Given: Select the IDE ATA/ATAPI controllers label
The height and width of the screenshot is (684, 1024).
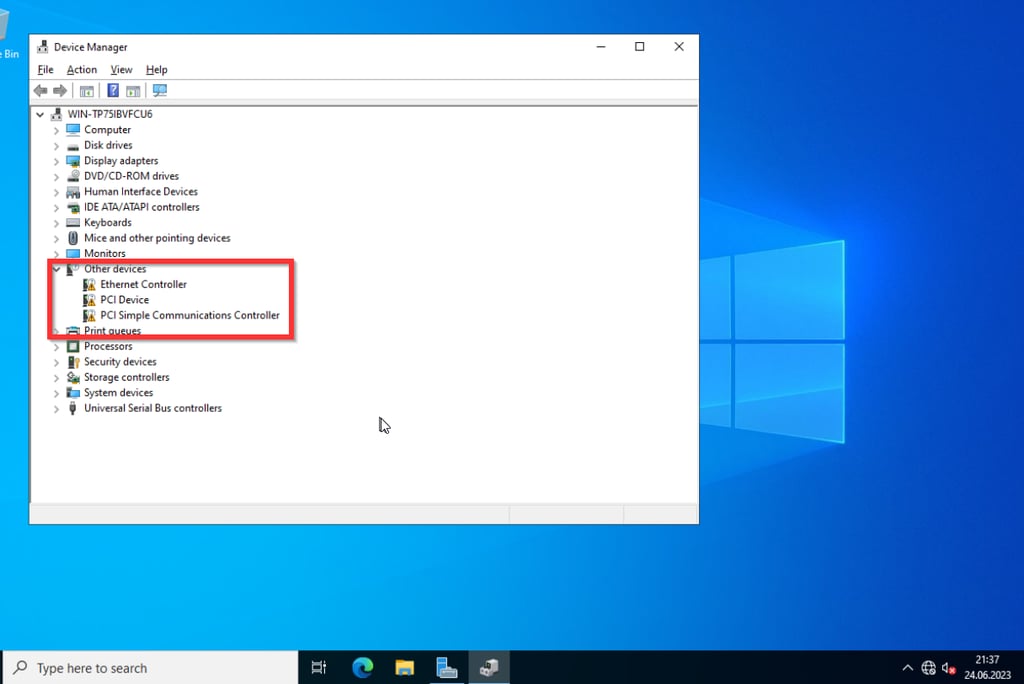Looking at the screenshot, I should tap(142, 207).
